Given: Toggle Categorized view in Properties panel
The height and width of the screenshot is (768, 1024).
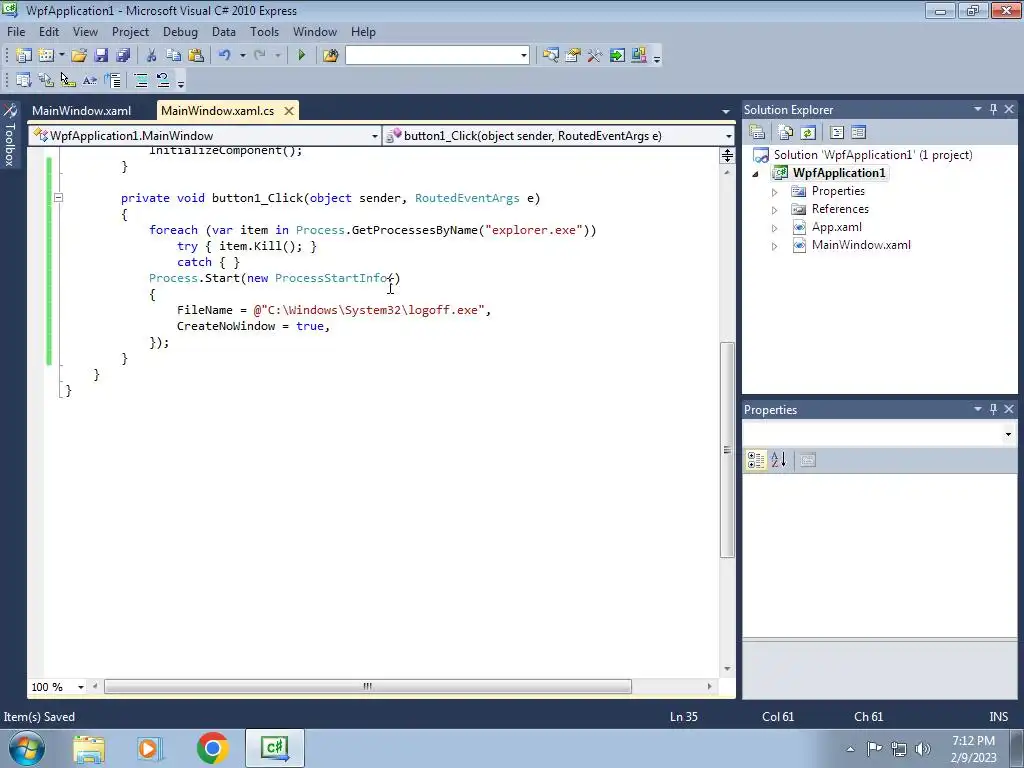Looking at the screenshot, I should click(x=756, y=460).
